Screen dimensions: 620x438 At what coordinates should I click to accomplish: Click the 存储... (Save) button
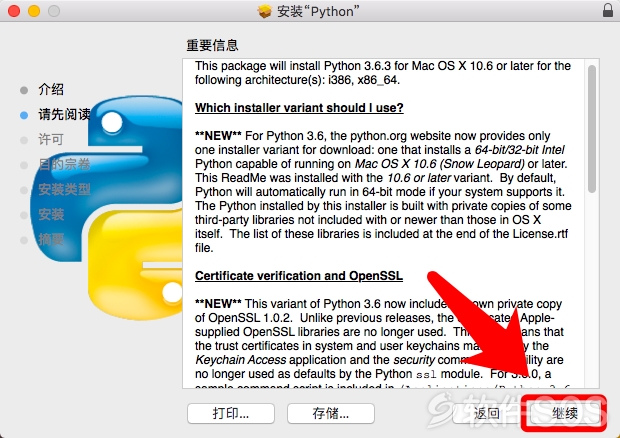[x=331, y=413]
